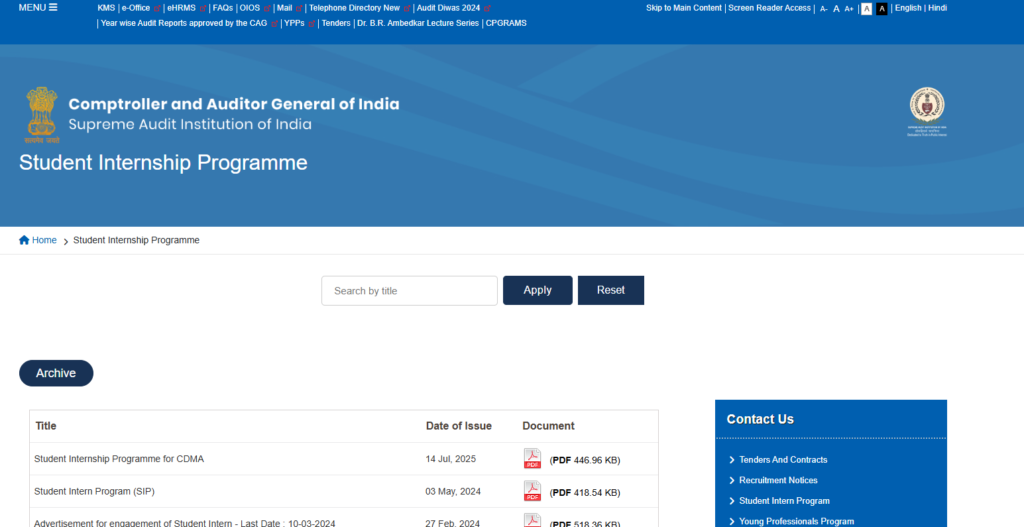Click the Contact Us sidebar heading
1024x527 pixels.
pos(760,419)
